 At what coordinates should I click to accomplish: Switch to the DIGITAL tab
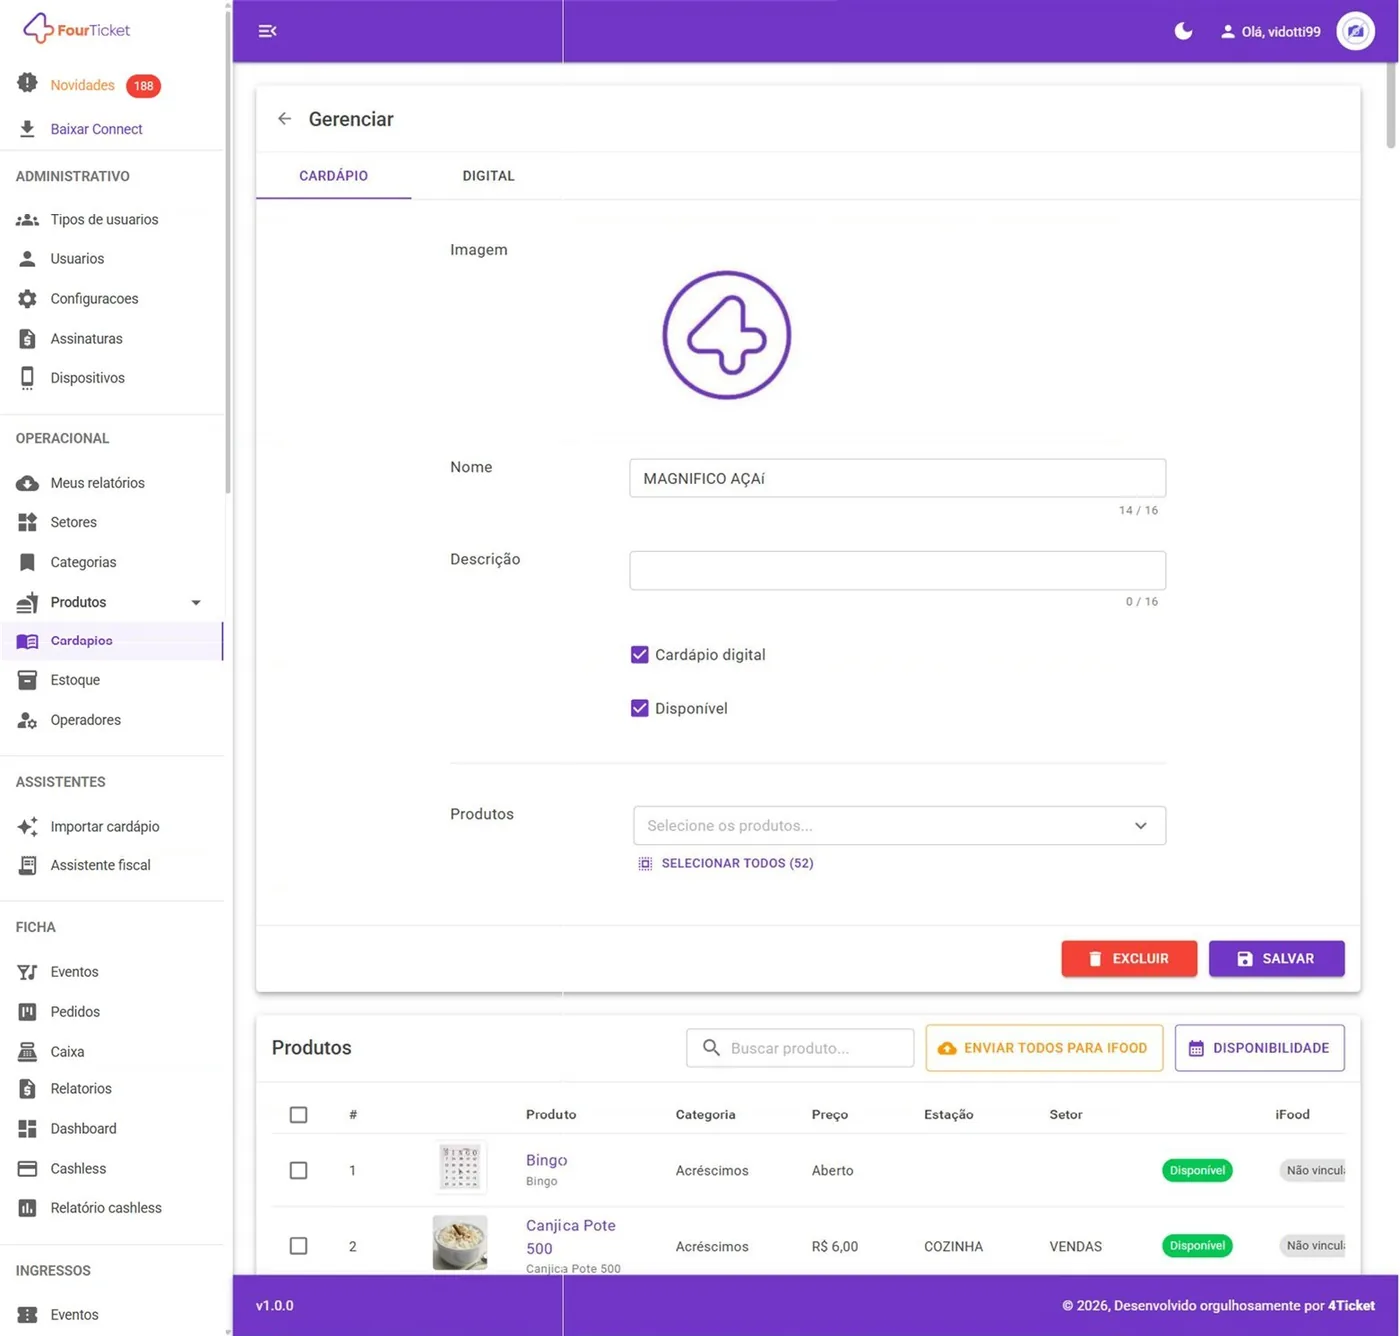(488, 176)
